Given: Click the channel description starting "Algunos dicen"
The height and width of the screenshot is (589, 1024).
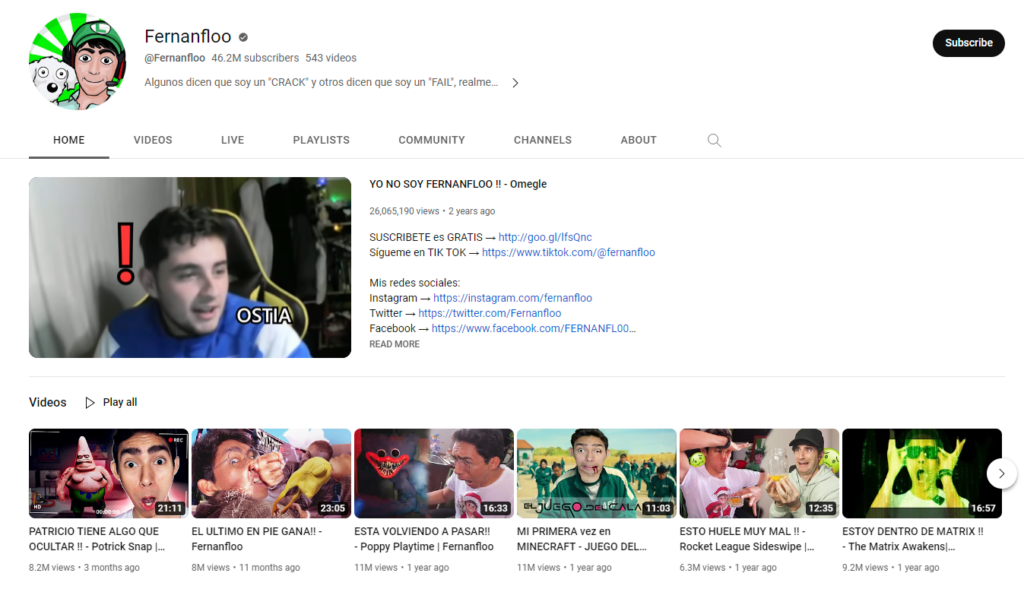Looking at the screenshot, I should (321, 82).
